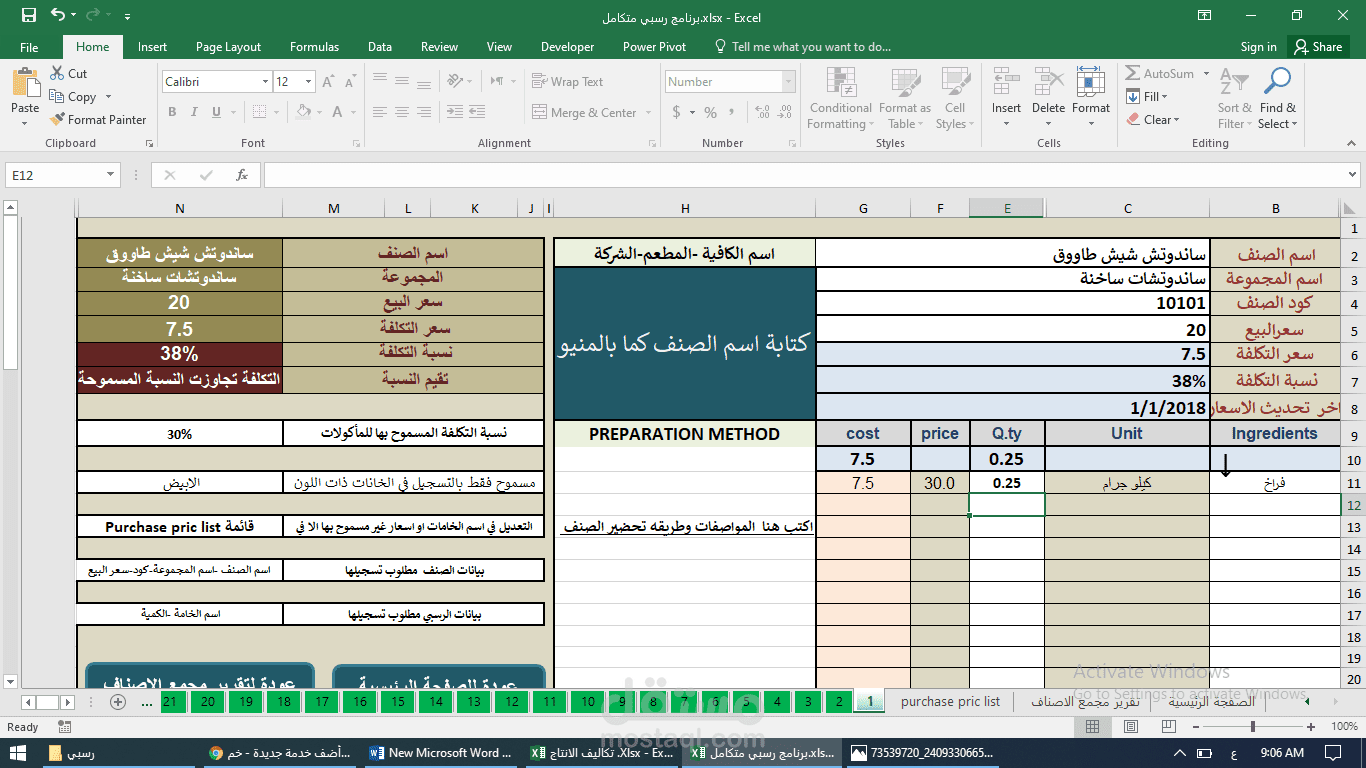Open the Orientation text rotation icon
This screenshot has height=768, width=1366.
457,82
